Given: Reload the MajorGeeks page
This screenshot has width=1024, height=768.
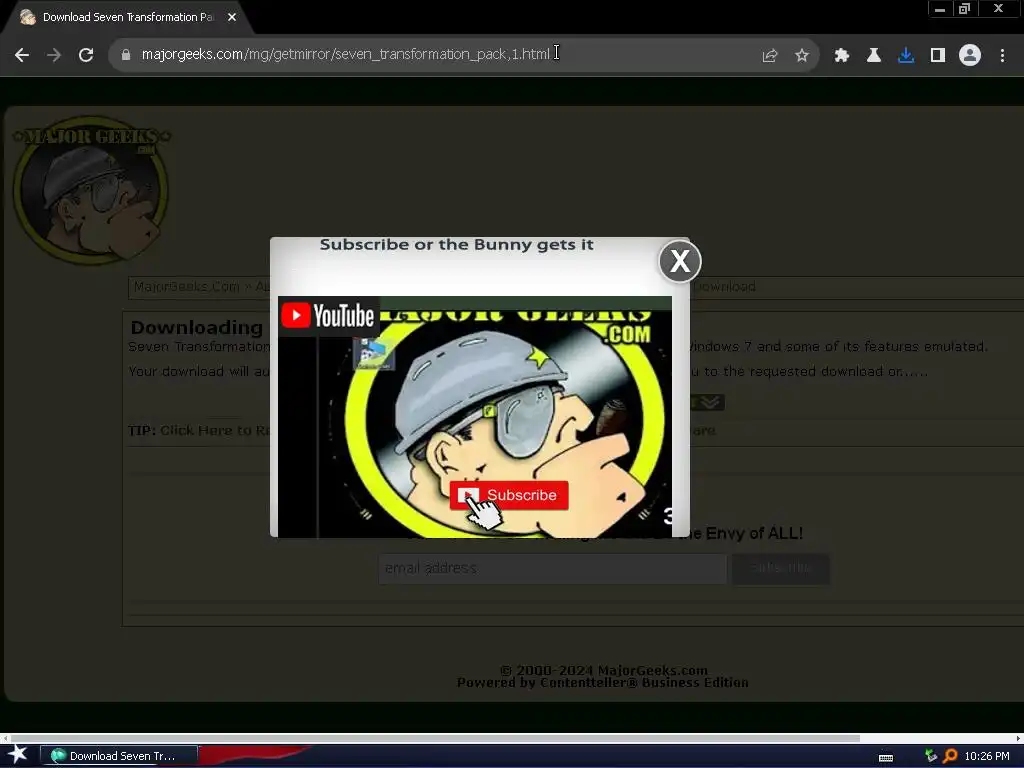Looking at the screenshot, I should coord(86,55).
